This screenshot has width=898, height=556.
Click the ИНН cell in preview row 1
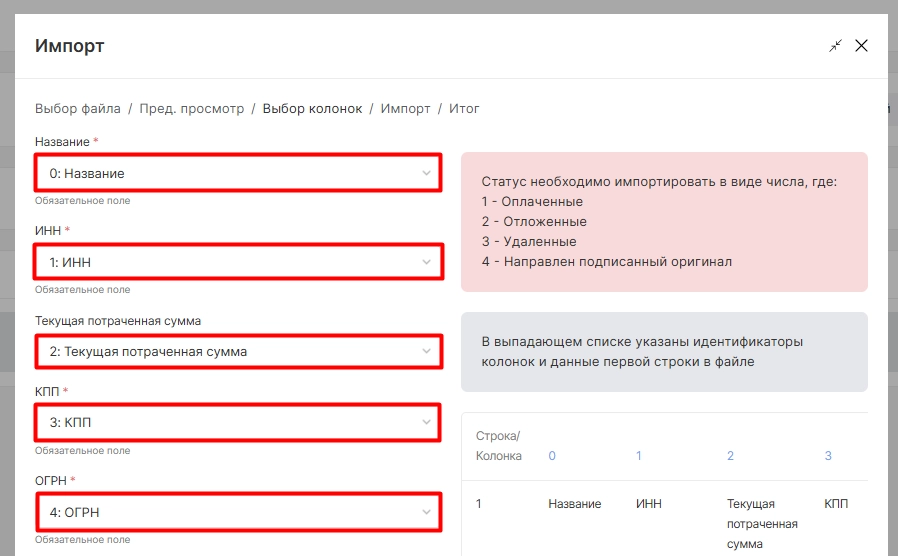pos(649,504)
